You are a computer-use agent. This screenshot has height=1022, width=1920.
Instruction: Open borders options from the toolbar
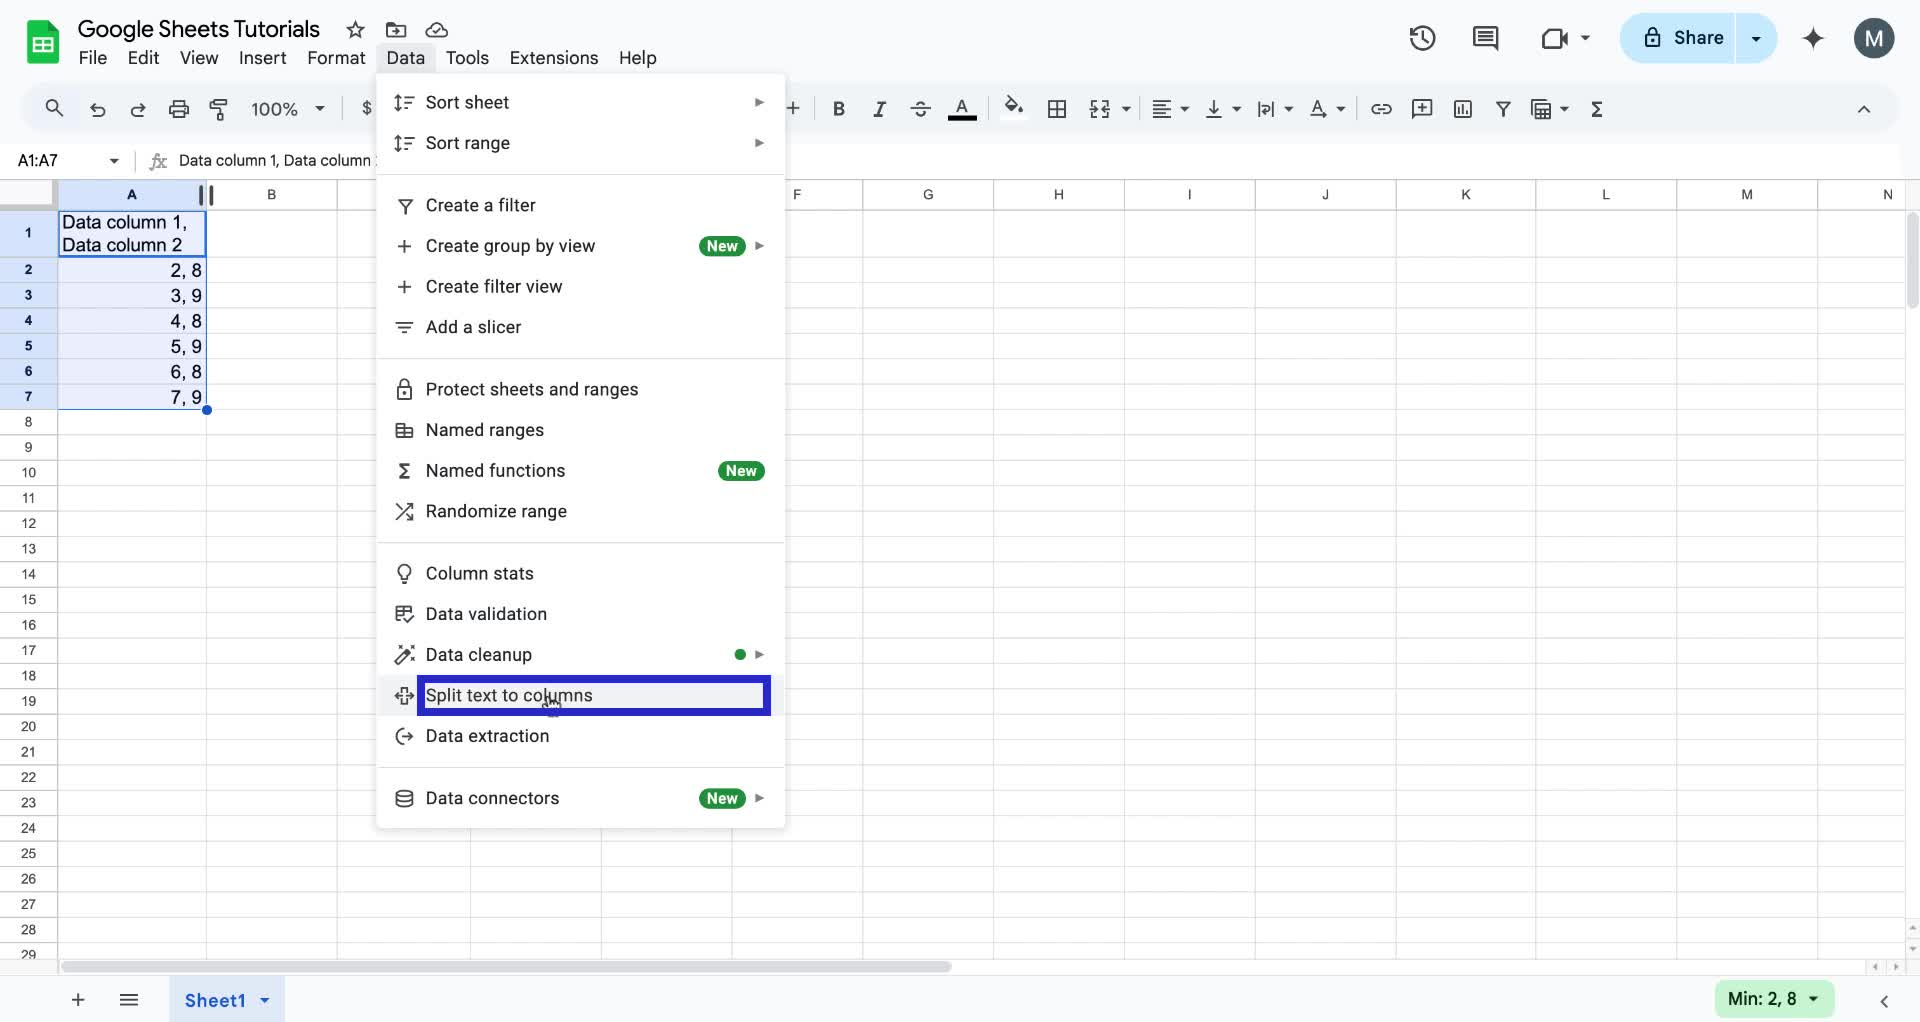[x=1057, y=109]
